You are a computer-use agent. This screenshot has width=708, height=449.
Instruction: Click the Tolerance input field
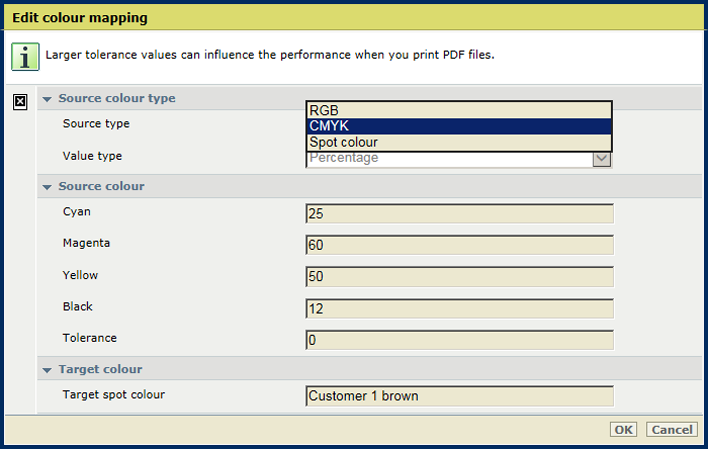coord(459,340)
